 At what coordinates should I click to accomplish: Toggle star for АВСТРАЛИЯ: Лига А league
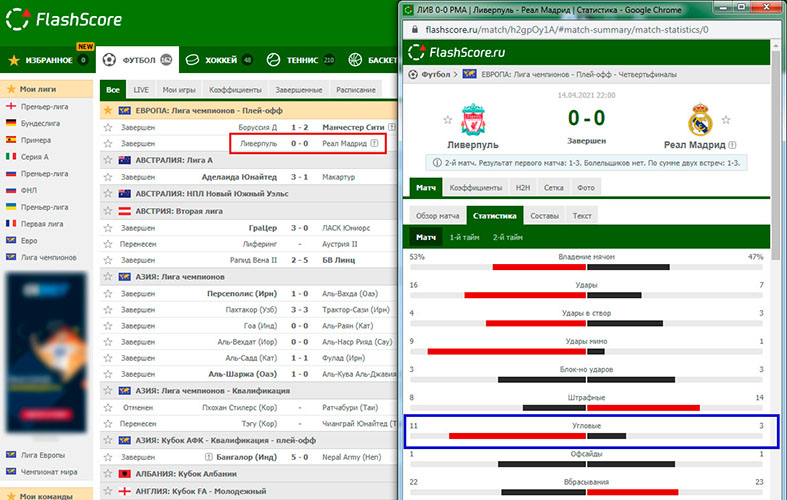point(107,160)
